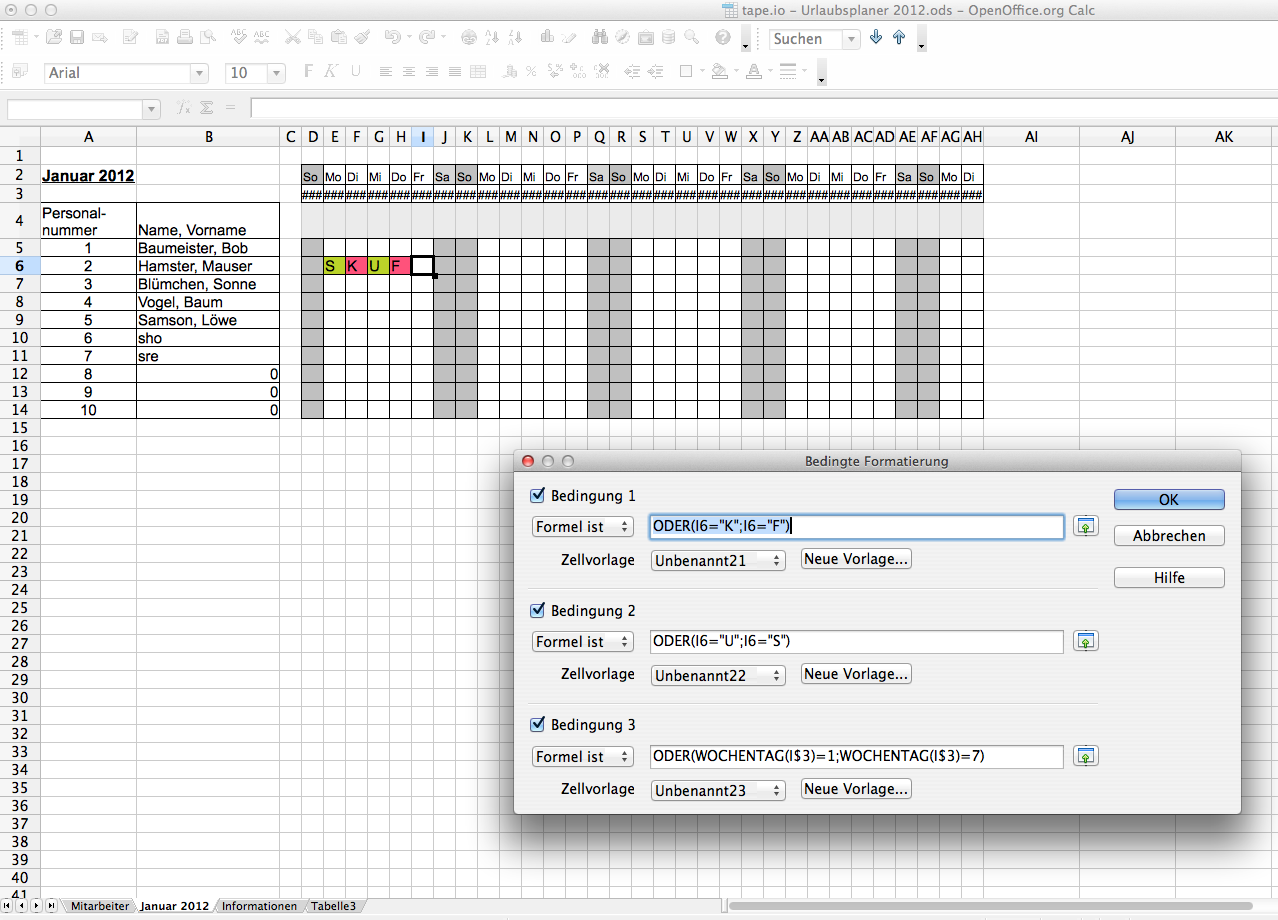
Task: Click the search up arrow icon
Action: pos(899,38)
